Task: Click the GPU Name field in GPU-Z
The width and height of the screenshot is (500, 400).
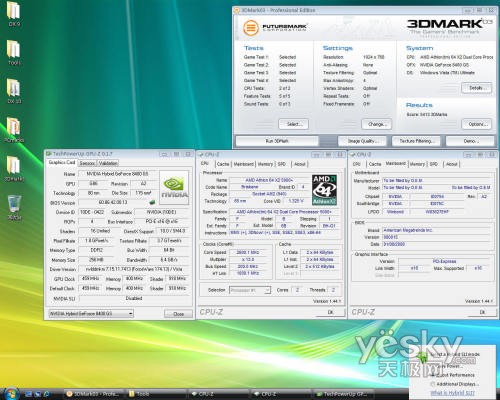Action: coord(117,174)
